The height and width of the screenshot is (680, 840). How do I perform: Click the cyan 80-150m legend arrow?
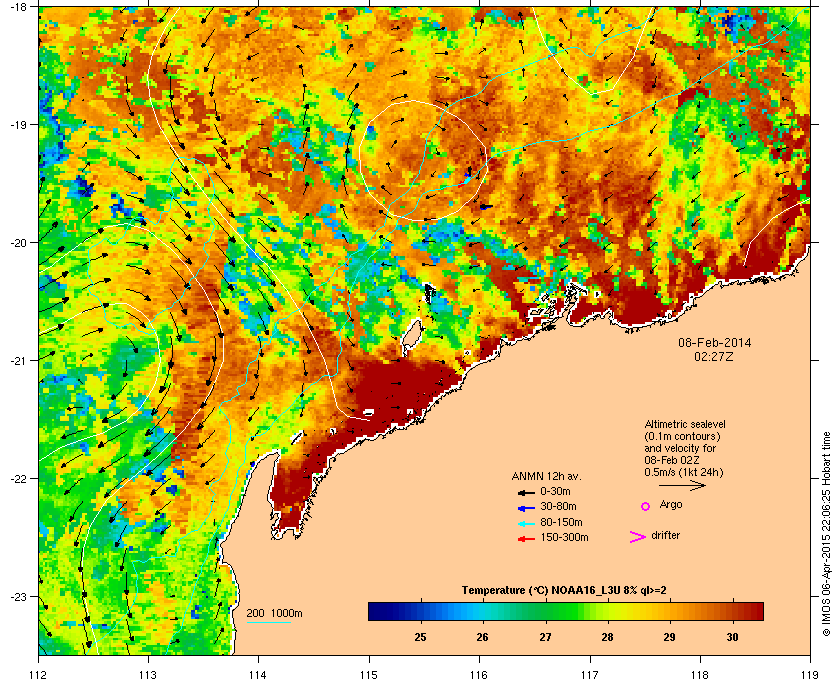pos(526,523)
